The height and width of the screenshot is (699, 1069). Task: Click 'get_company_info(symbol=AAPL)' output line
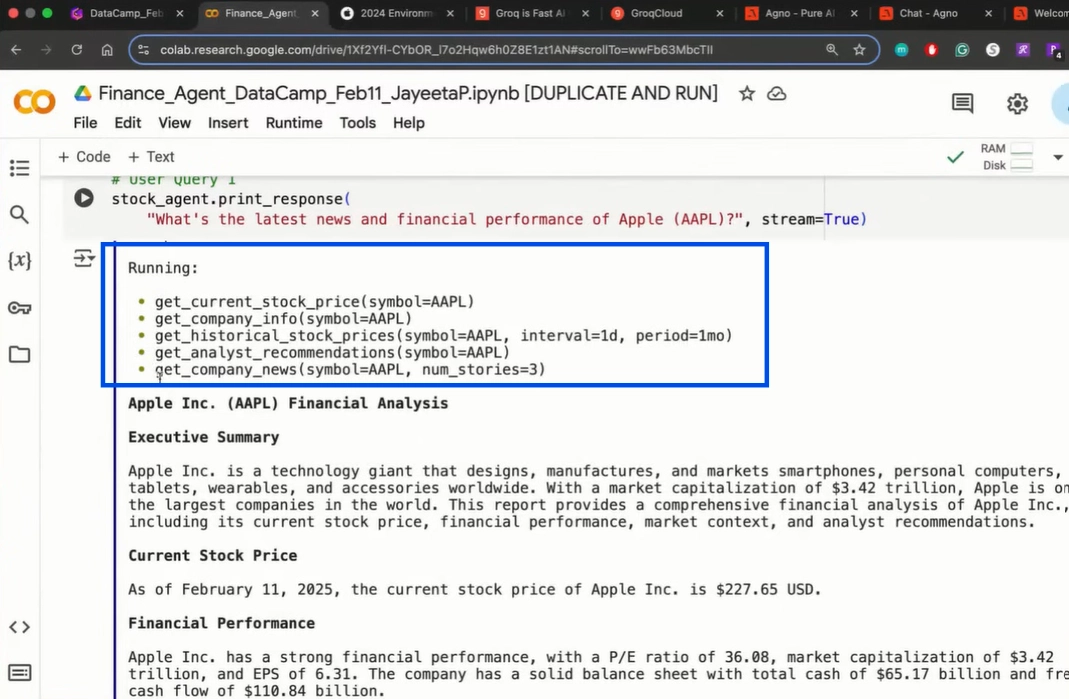click(x=283, y=318)
